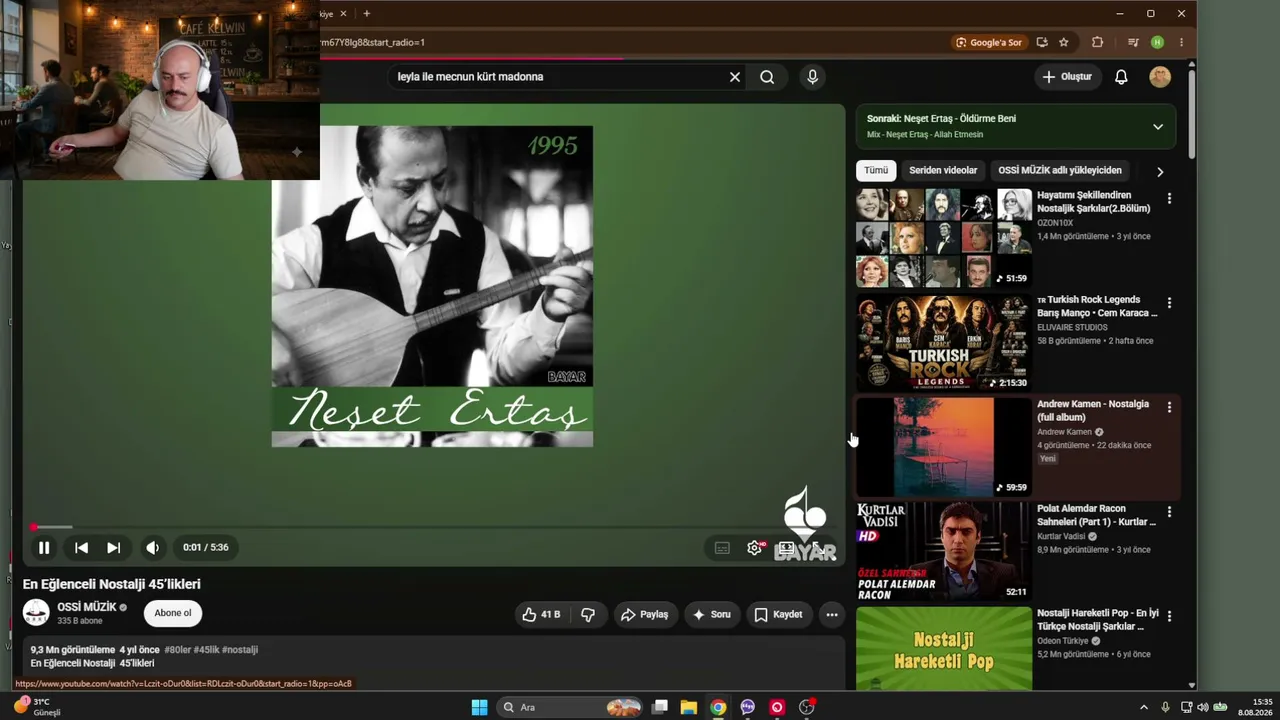Open the OZON10X channel link
Viewport: 1280px width, 720px height.
[x=1055, y=223]
